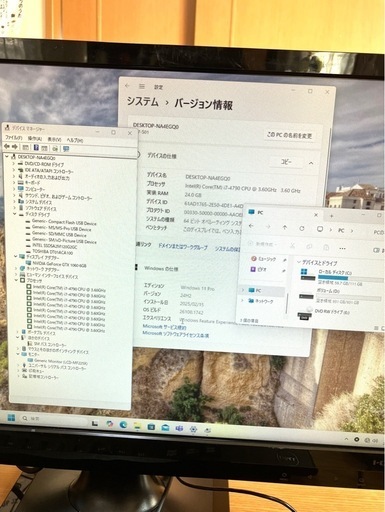Screen dimensions: 385x512
Task: Click the コピー button for device specifications
Action: [286, 162]
